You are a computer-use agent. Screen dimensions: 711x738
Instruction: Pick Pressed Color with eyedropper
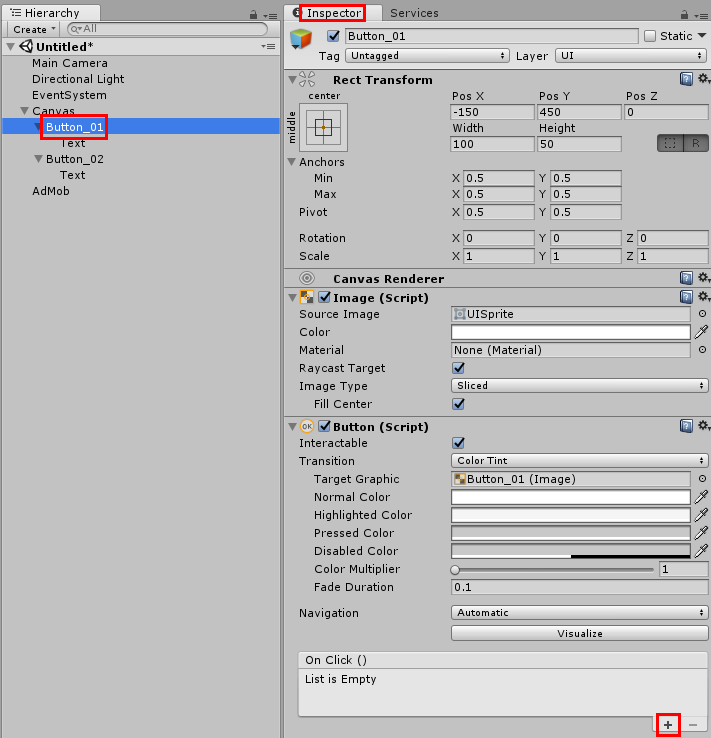(x=701, y=533)
